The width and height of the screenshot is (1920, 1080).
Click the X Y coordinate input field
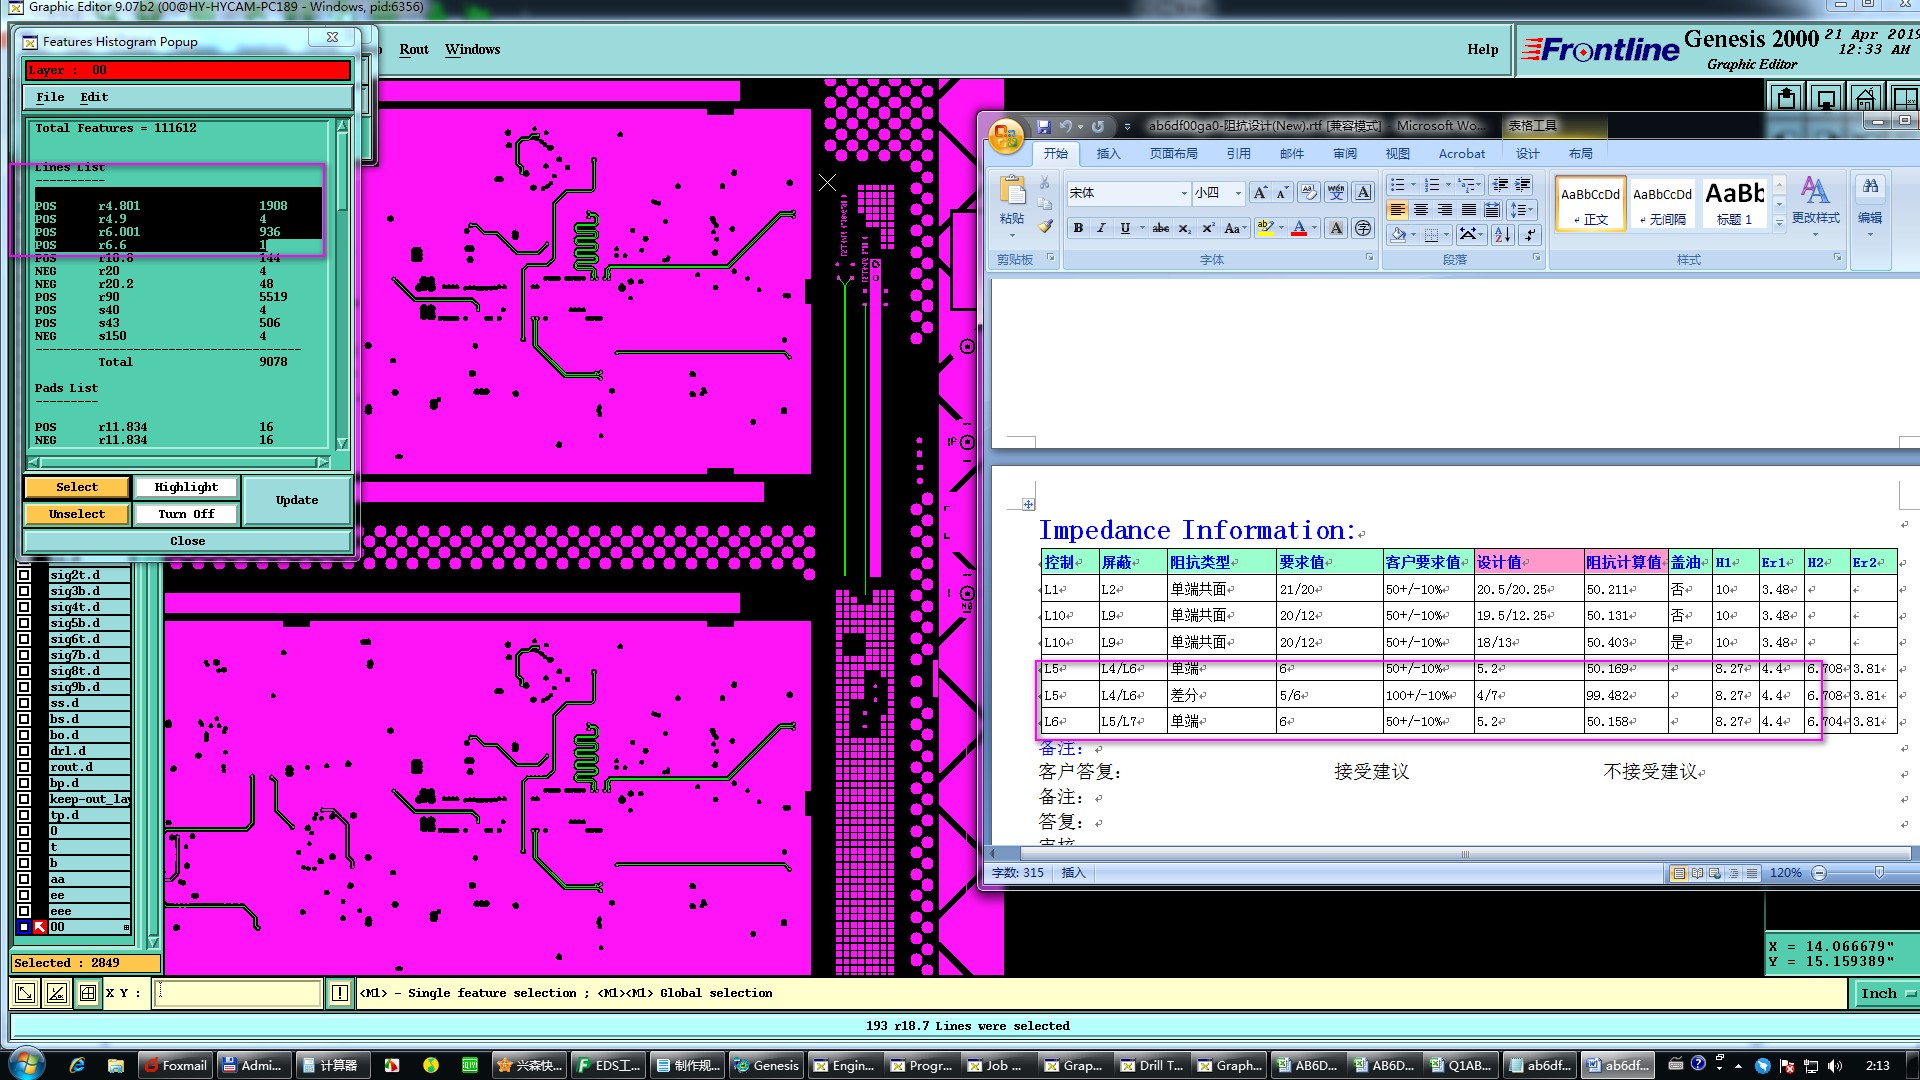point(237,993)
